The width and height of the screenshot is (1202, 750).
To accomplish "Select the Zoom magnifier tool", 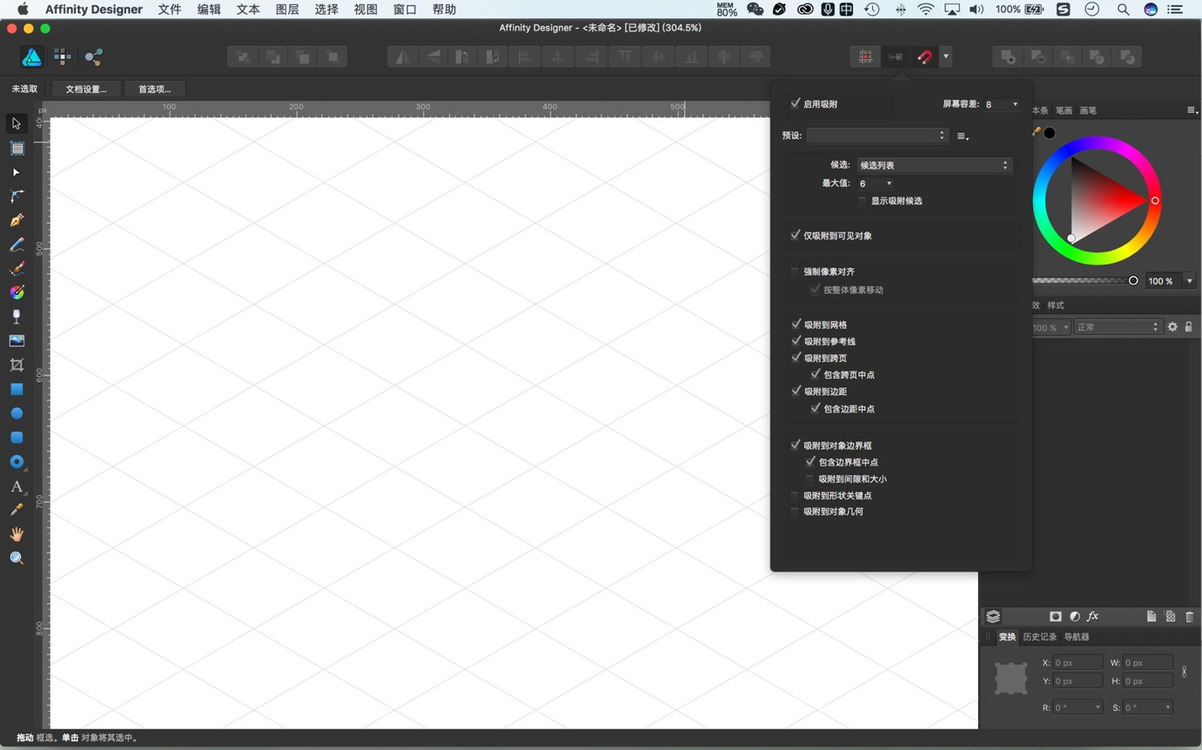I will tap(17, 558).
